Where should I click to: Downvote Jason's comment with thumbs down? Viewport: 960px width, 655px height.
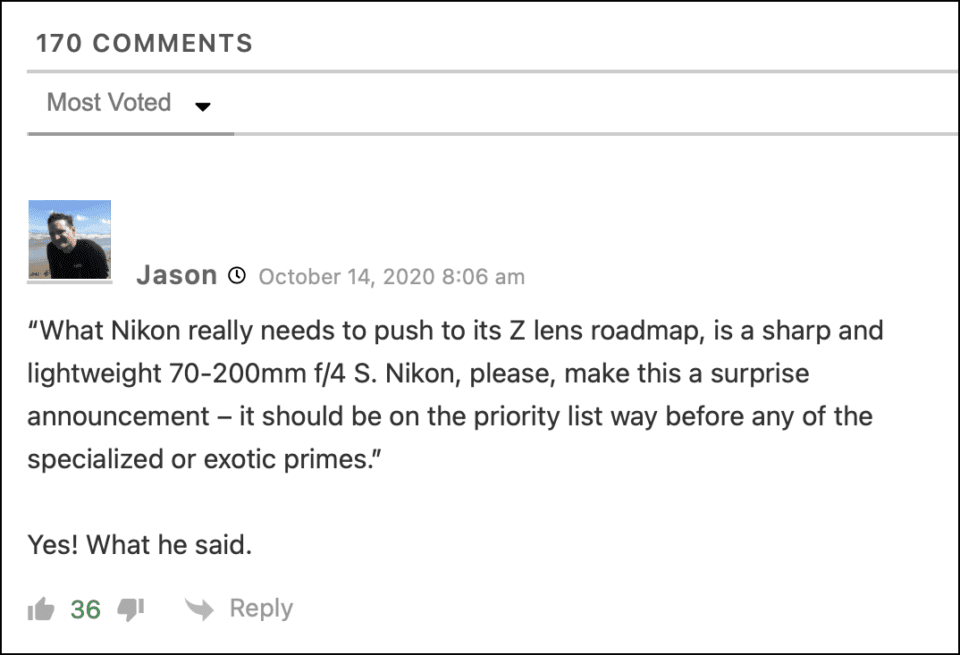(x=130, y=609)
